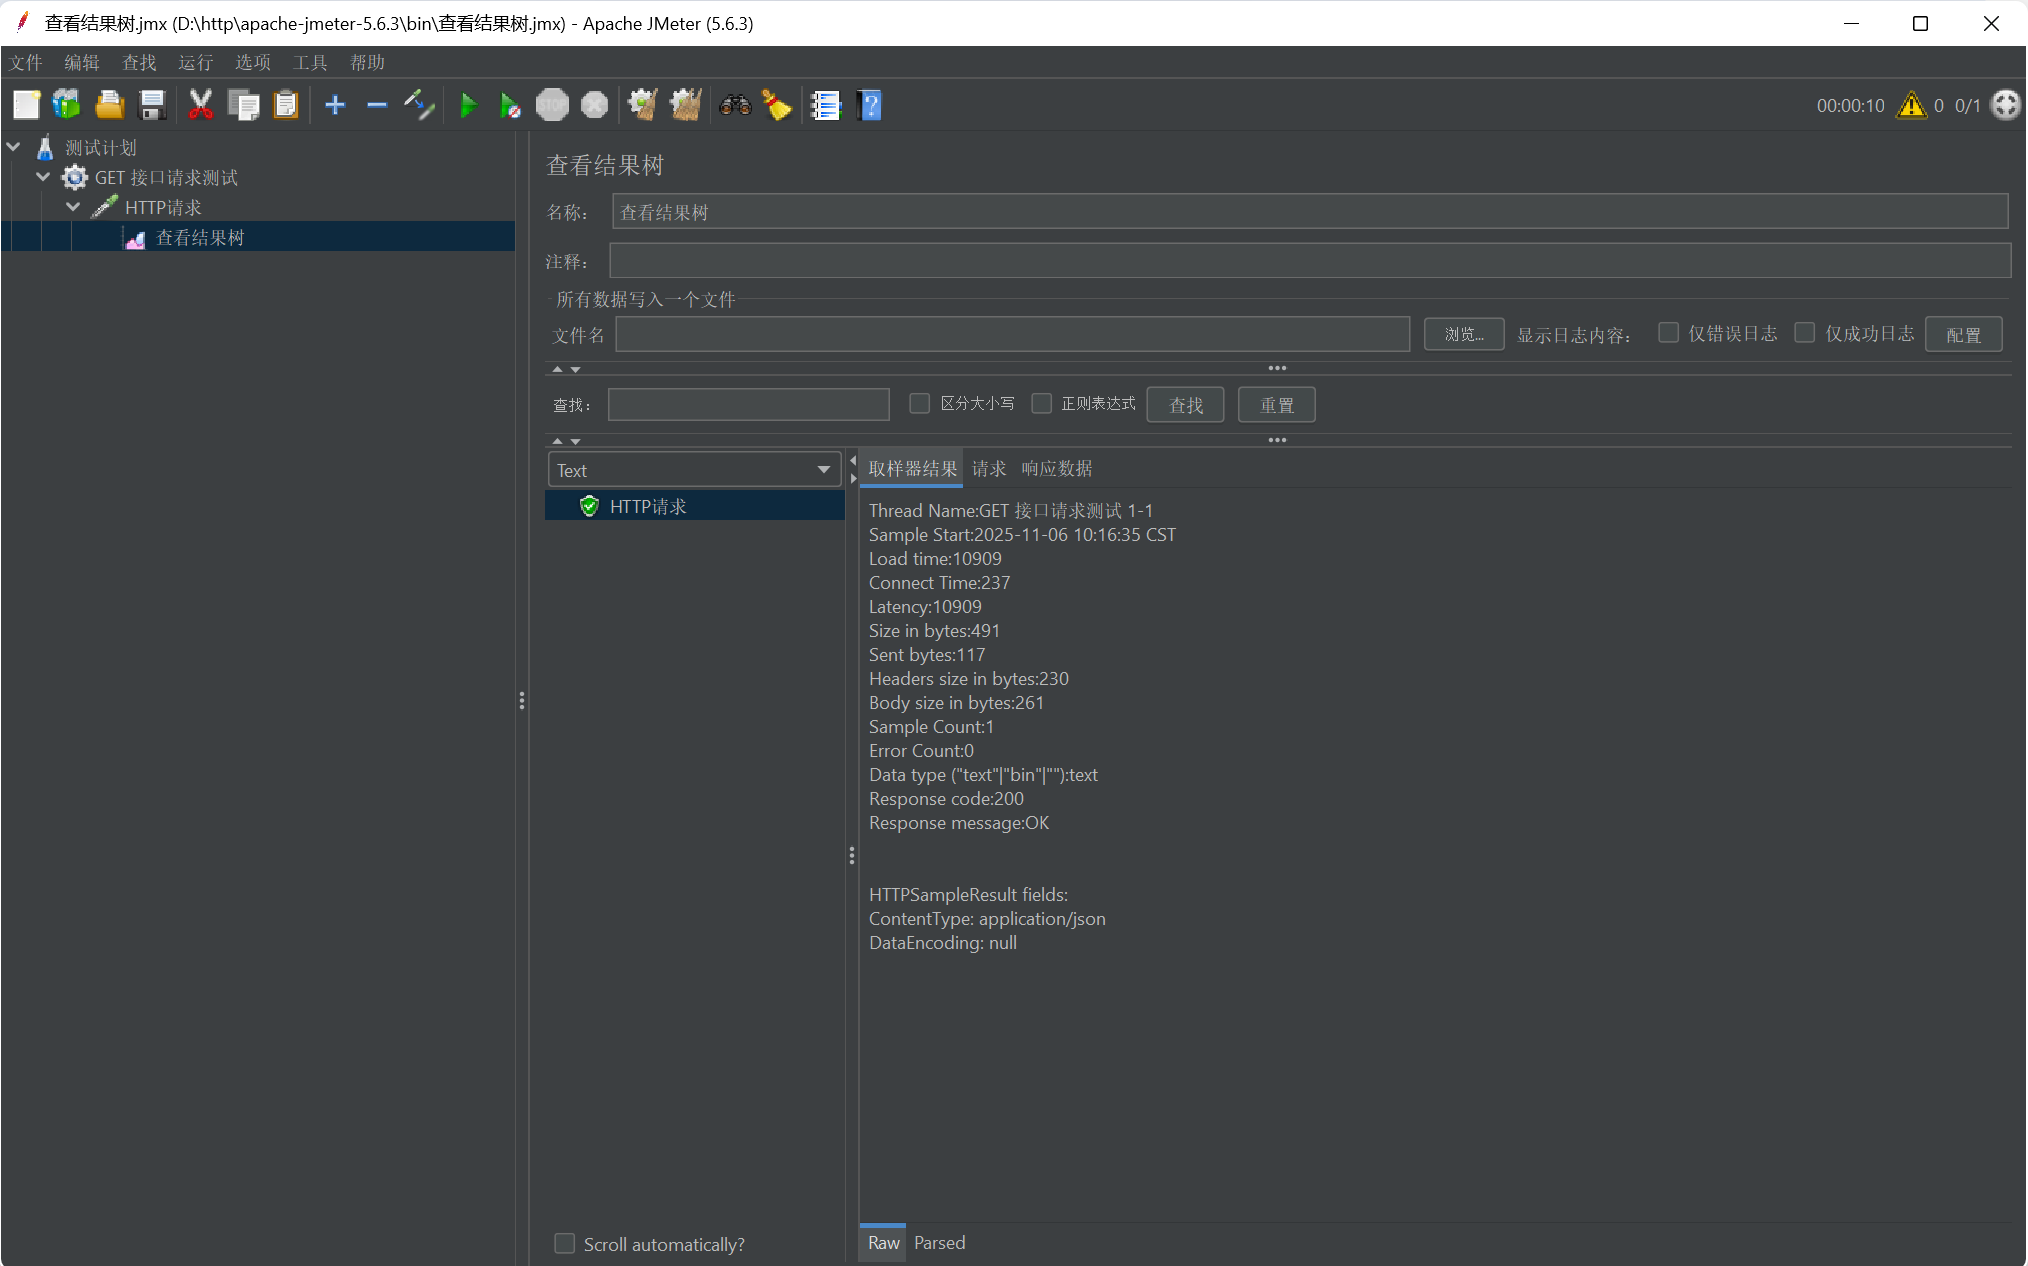Collapse the 测试计划 tree node
Viewport: 2028px width, 1266px height.
point(14,147)
